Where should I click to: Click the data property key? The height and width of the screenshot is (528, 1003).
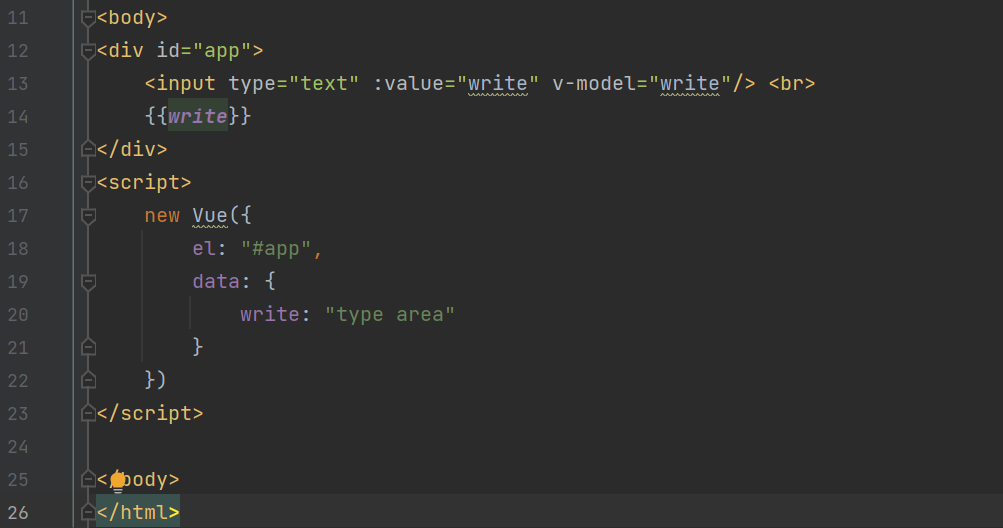click(216, 282)
